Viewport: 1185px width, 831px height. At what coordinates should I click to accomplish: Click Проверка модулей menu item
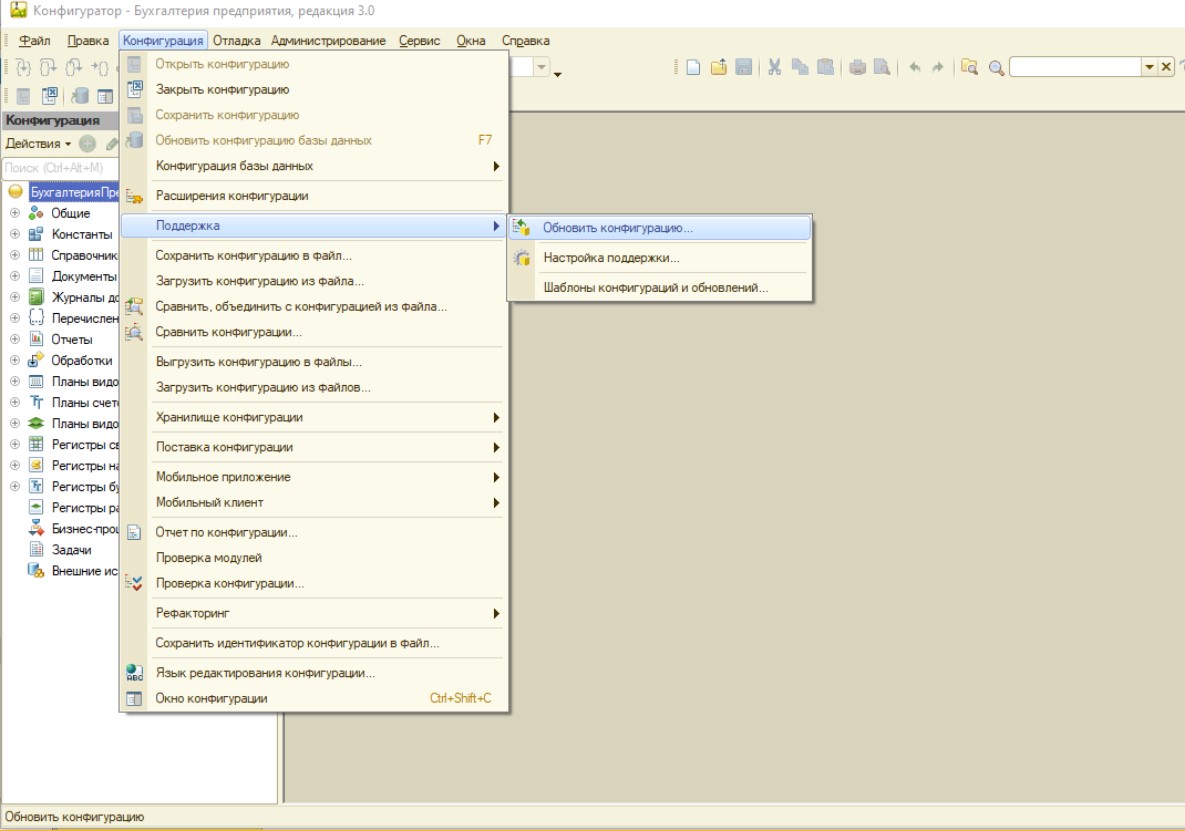coord(314,558)
